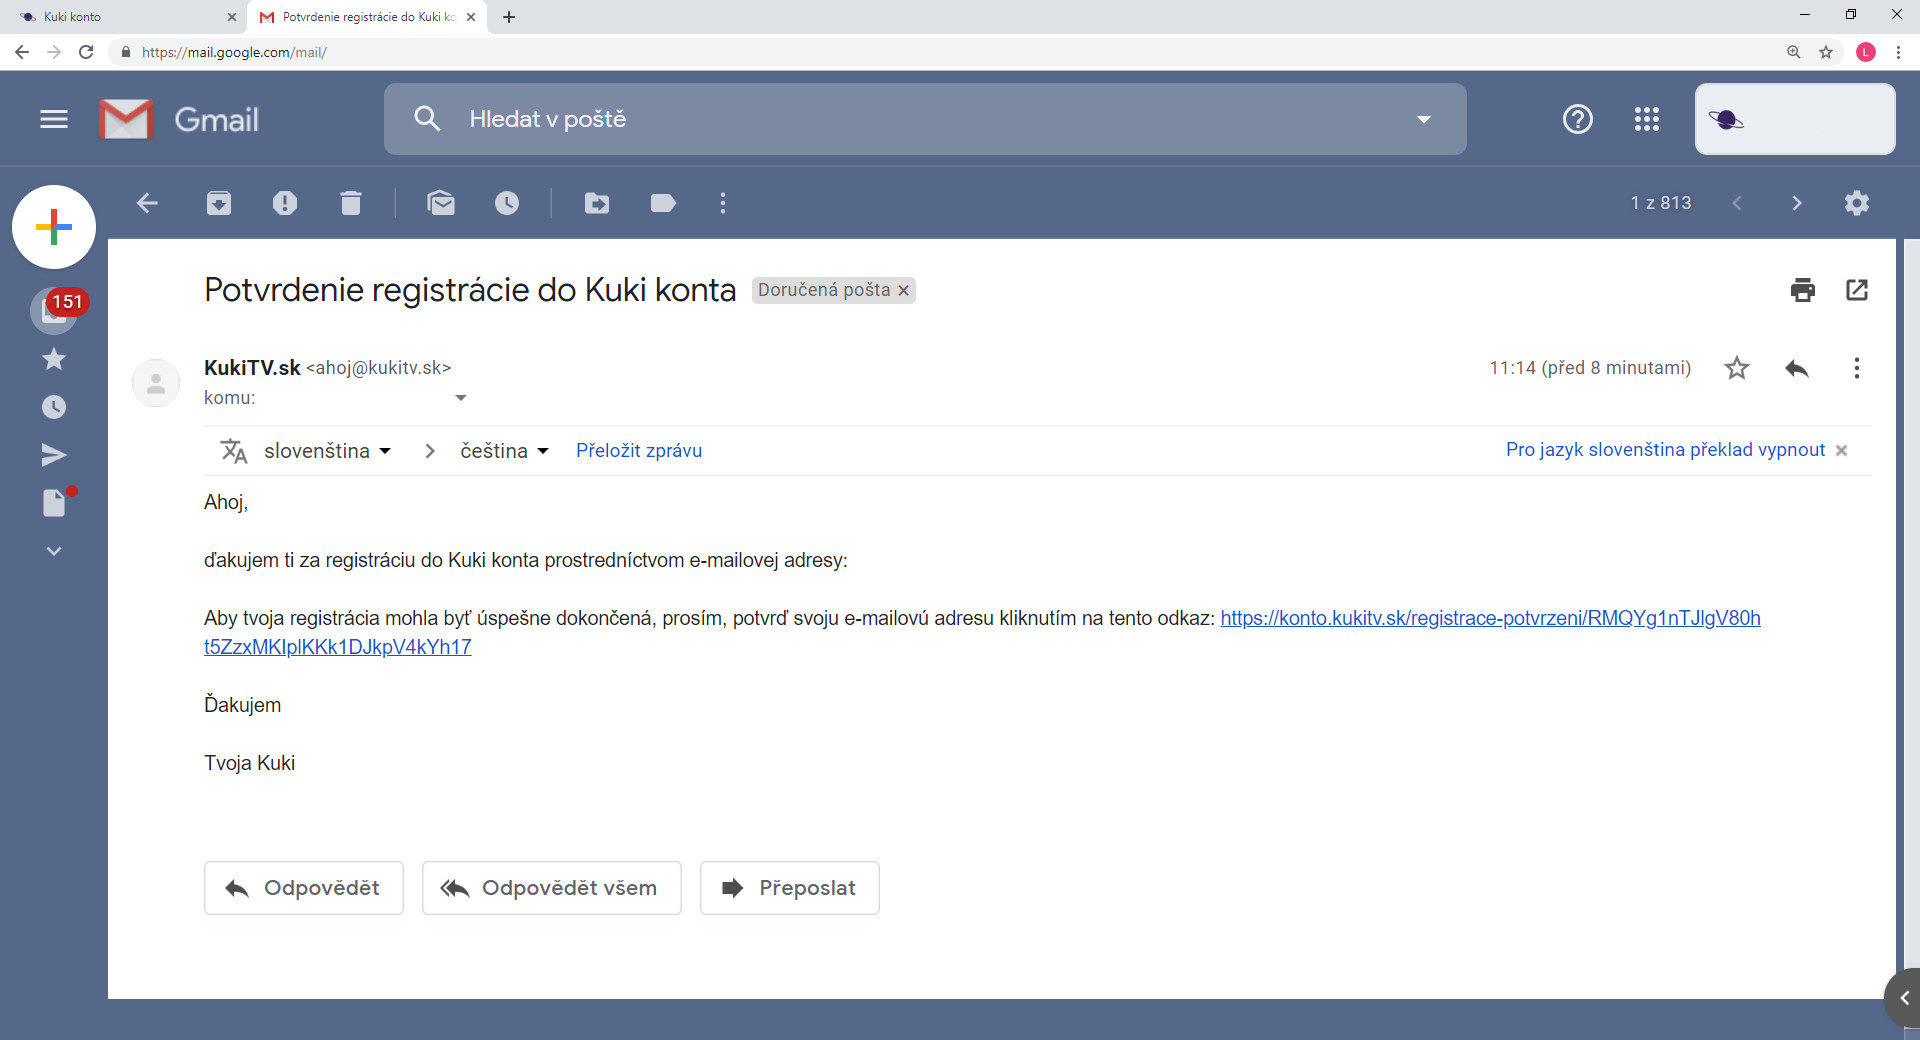Archive this email

(x=219, y=203)
